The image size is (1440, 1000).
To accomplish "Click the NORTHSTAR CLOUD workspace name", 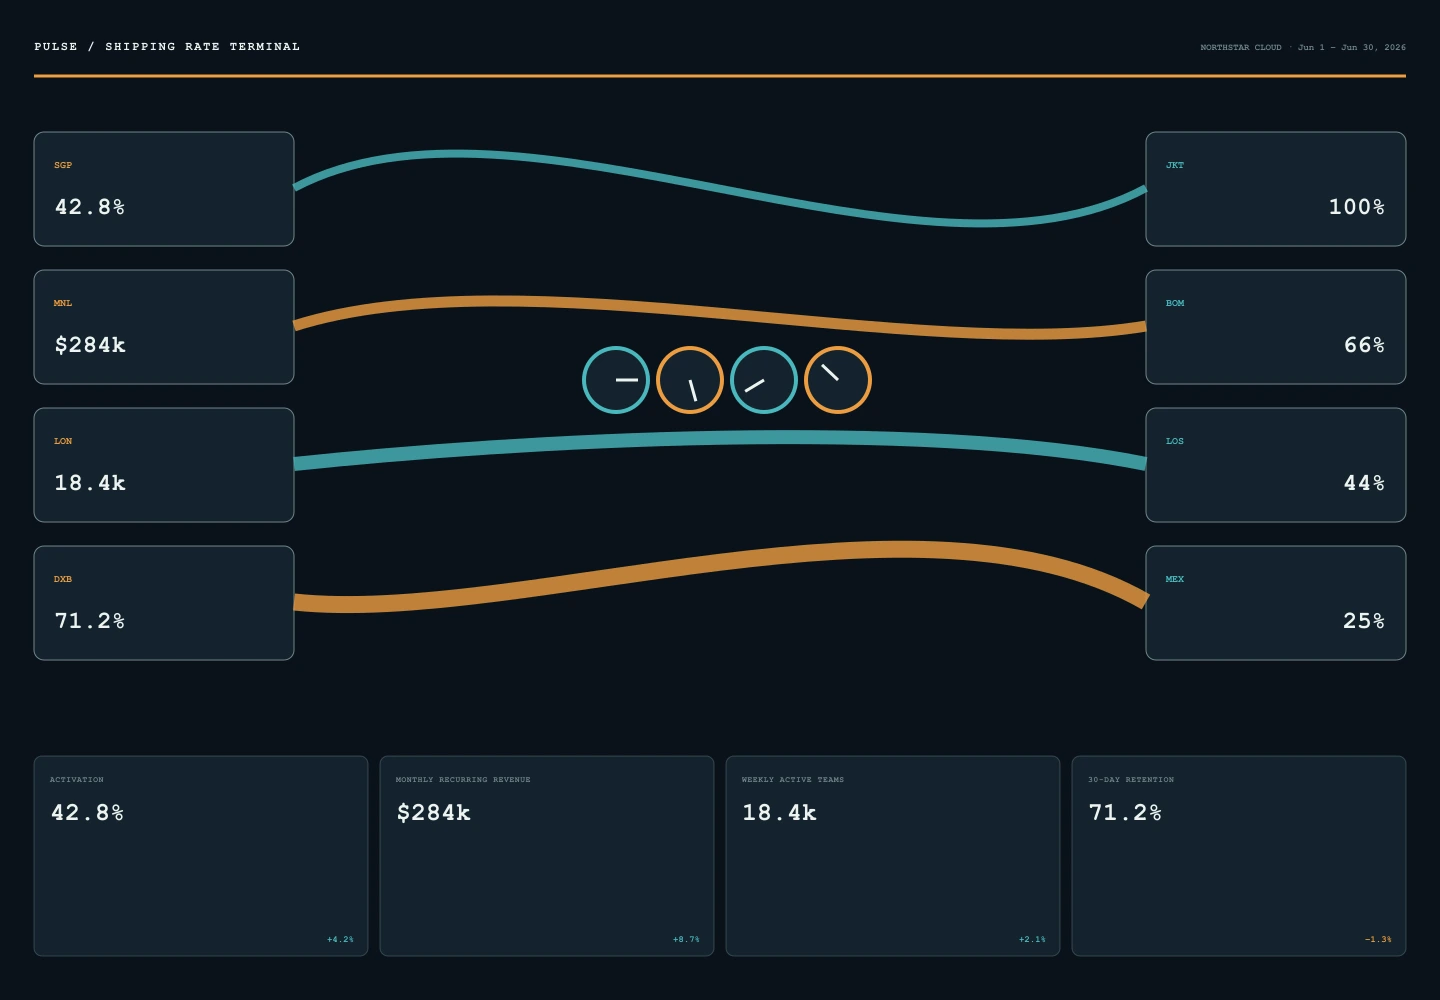I will (x=1241, y=47).
